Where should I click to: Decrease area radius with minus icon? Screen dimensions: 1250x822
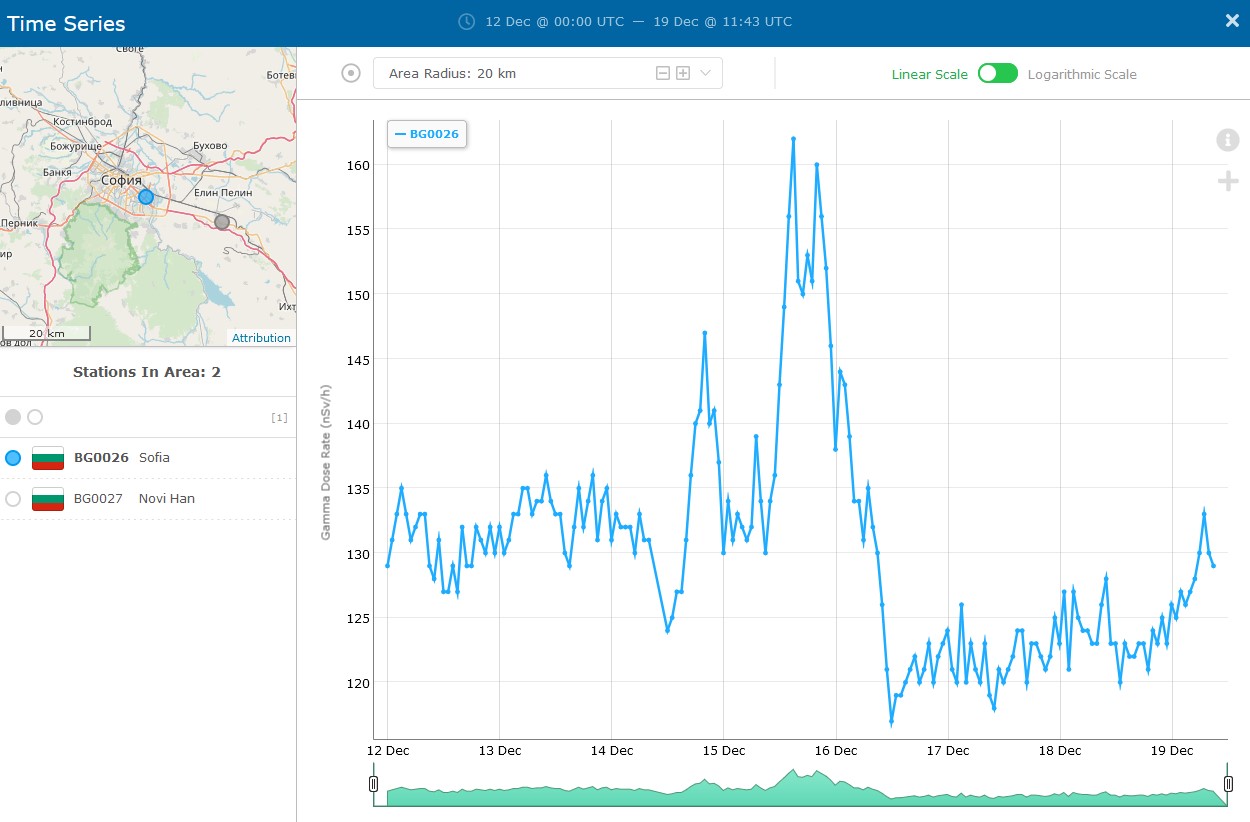(x=662, y=73)
